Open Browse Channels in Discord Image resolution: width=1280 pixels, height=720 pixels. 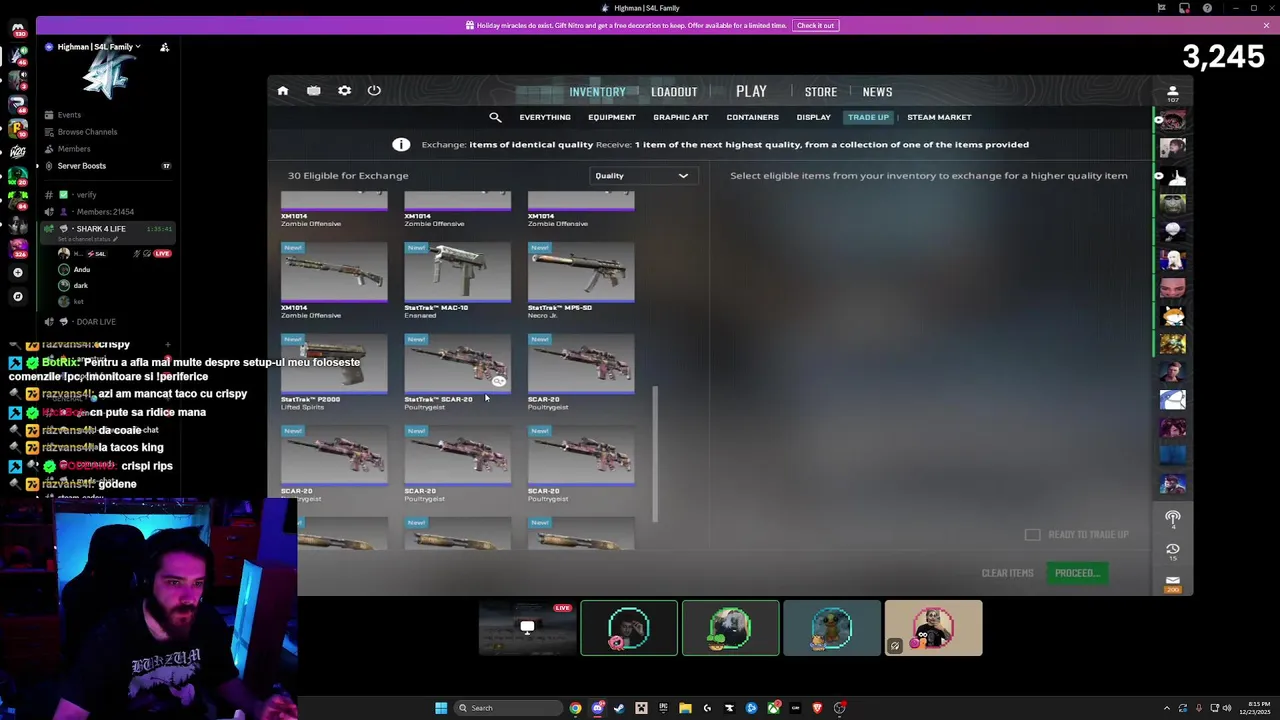[x=88, y=132]
